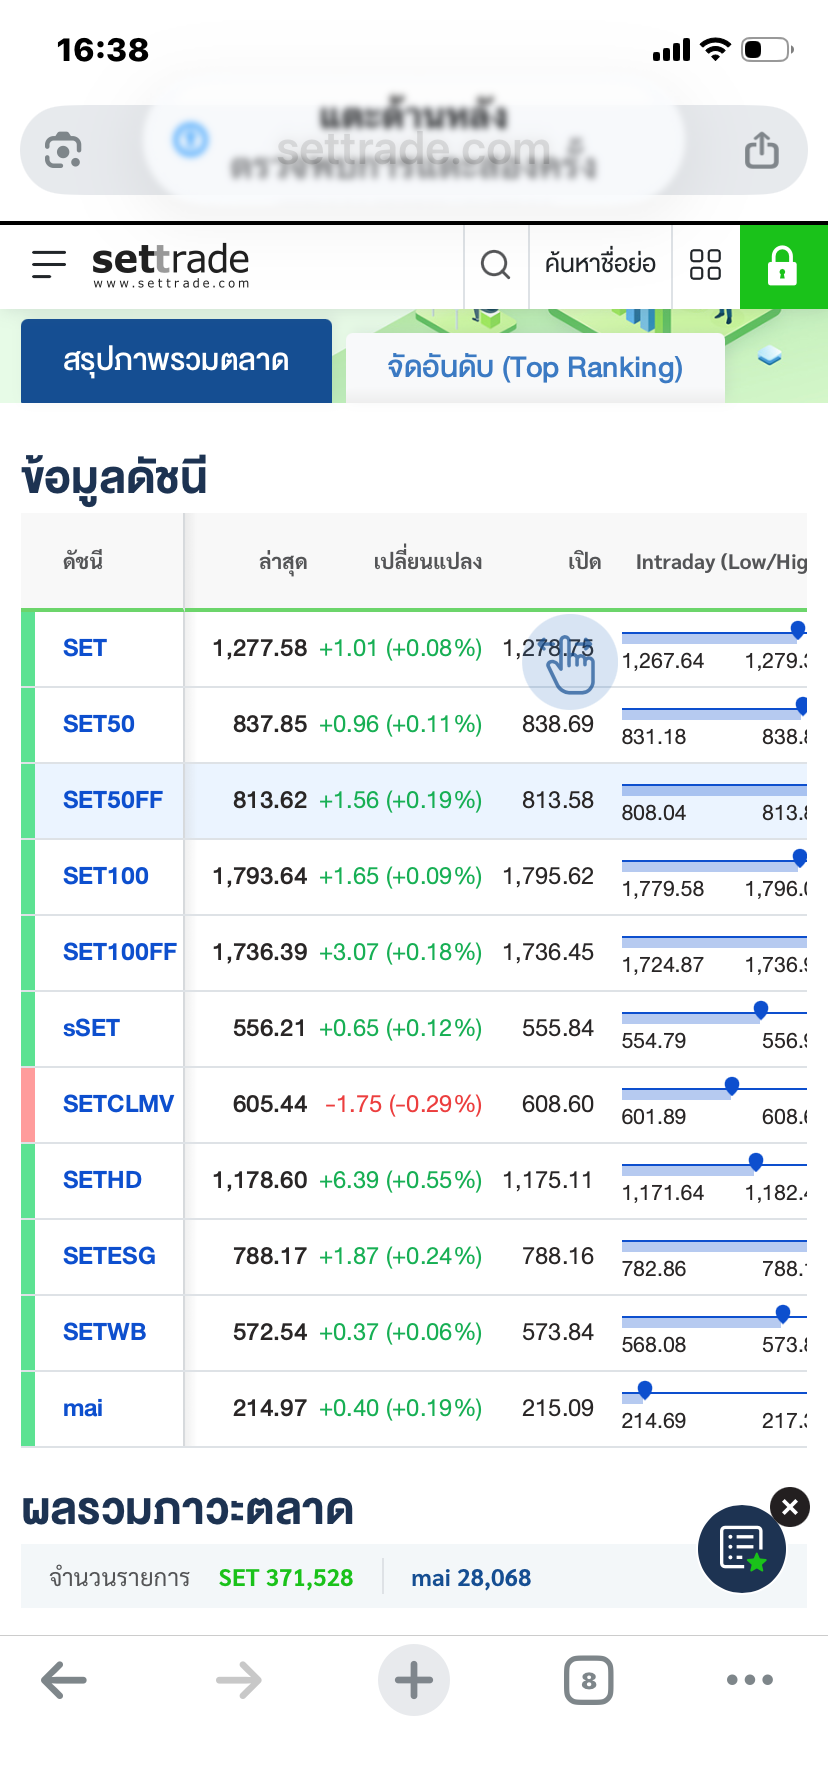Viewport: 828px width, 1792px height.
Task: Switch to the สรุปภาพรวมตลาด tab
Action: [x=176, y=361]
